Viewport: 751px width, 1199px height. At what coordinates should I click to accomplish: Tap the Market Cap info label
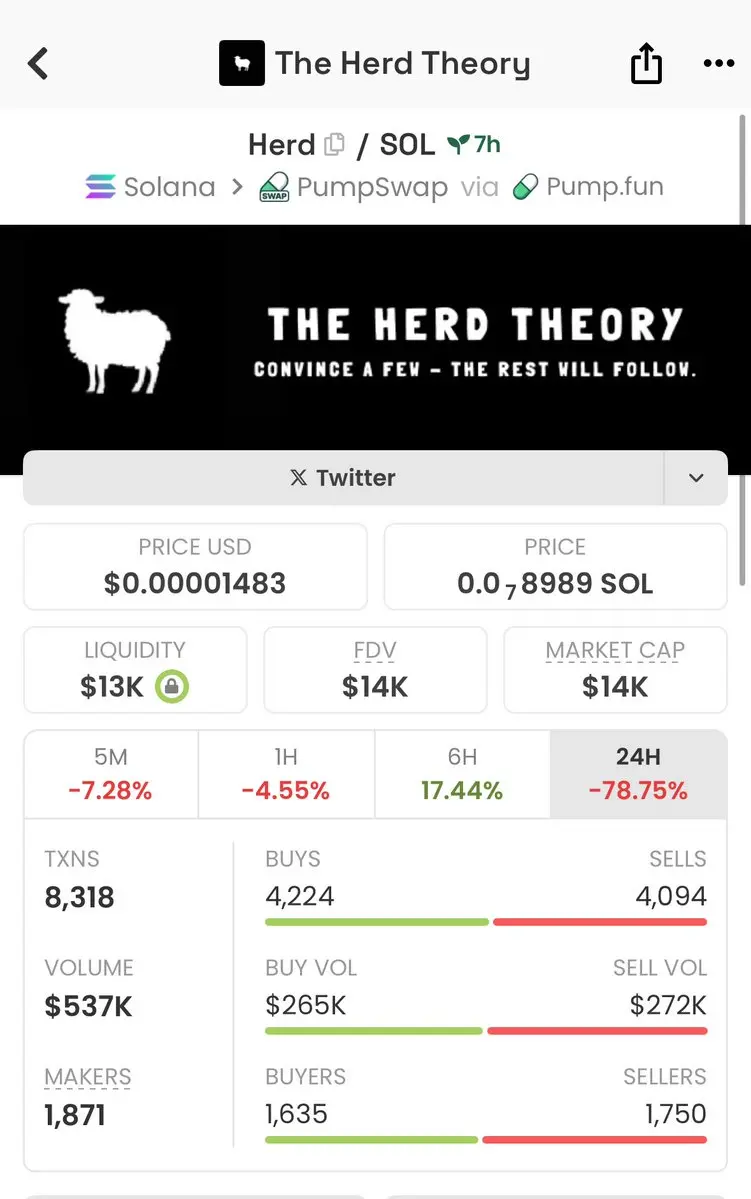click(615, 651)
